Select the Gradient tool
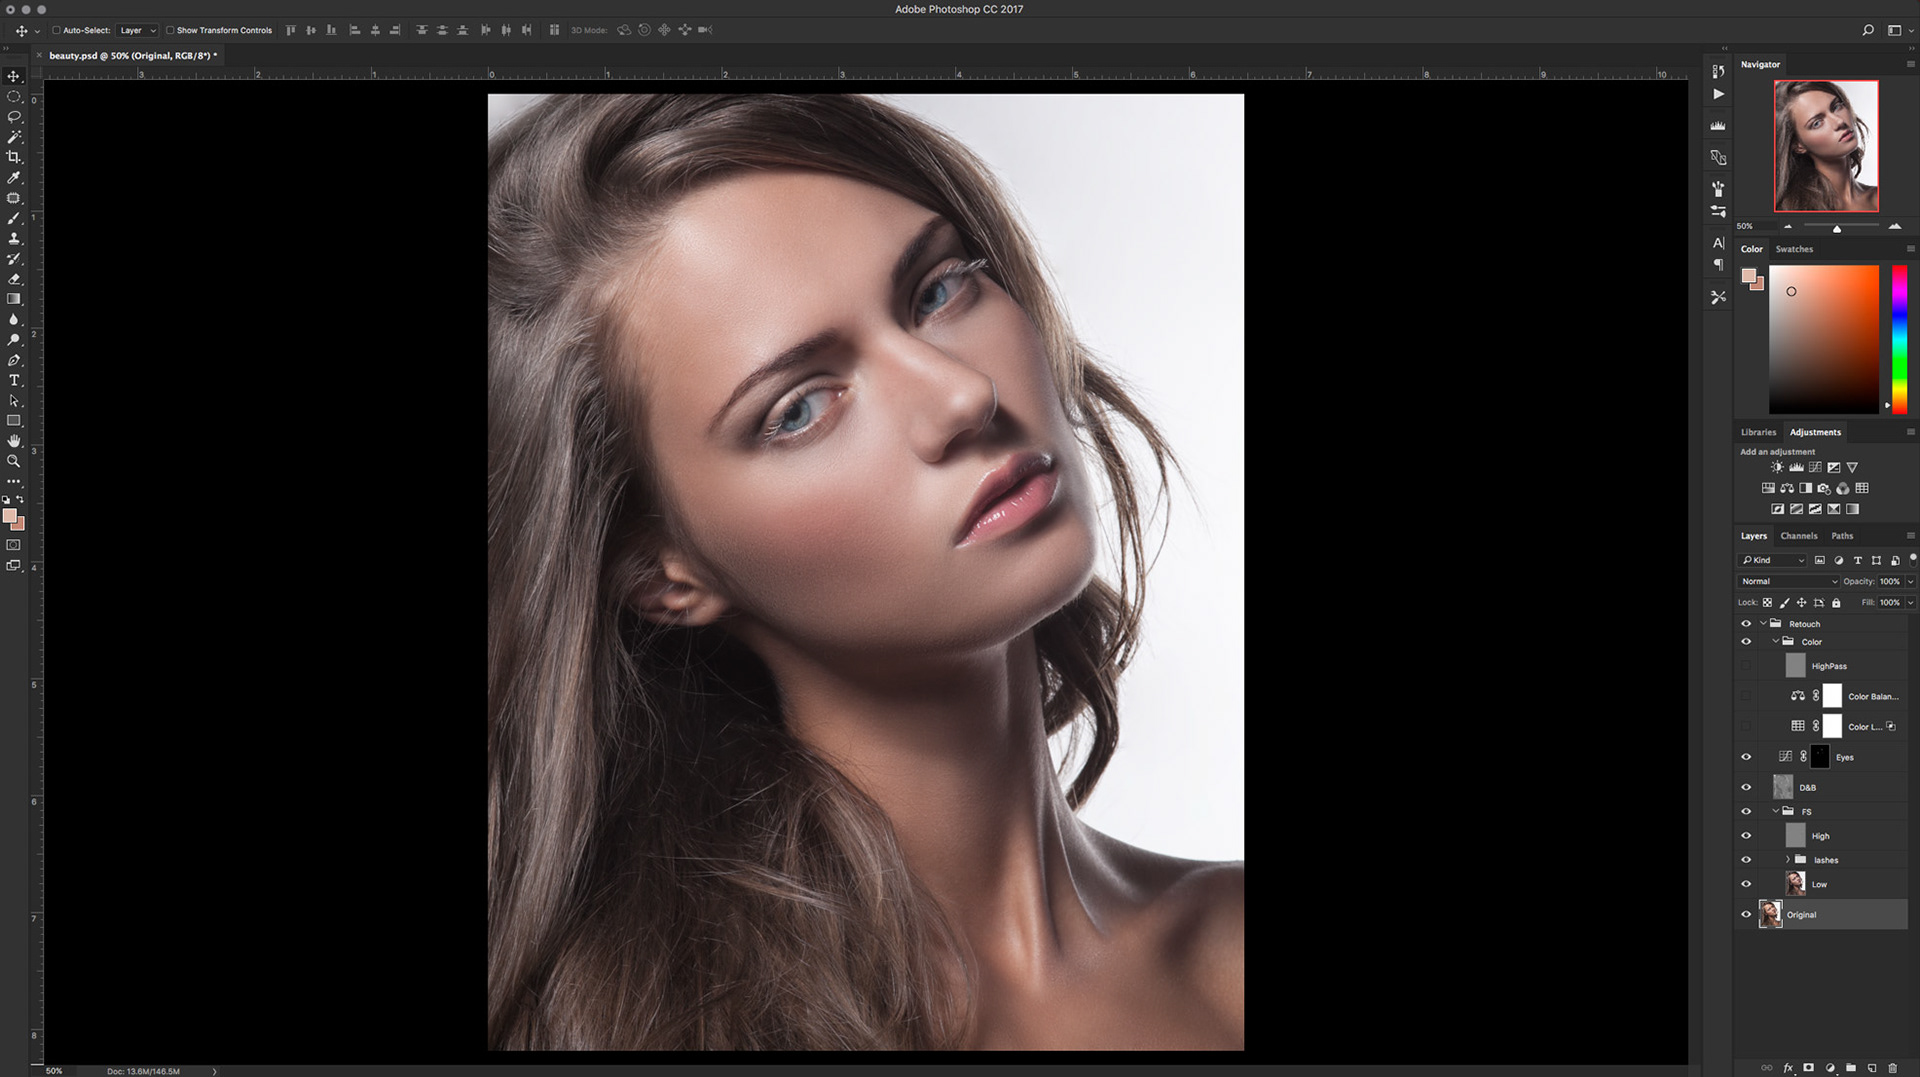Viewport: 1920px width, 1077px height. 14,299
